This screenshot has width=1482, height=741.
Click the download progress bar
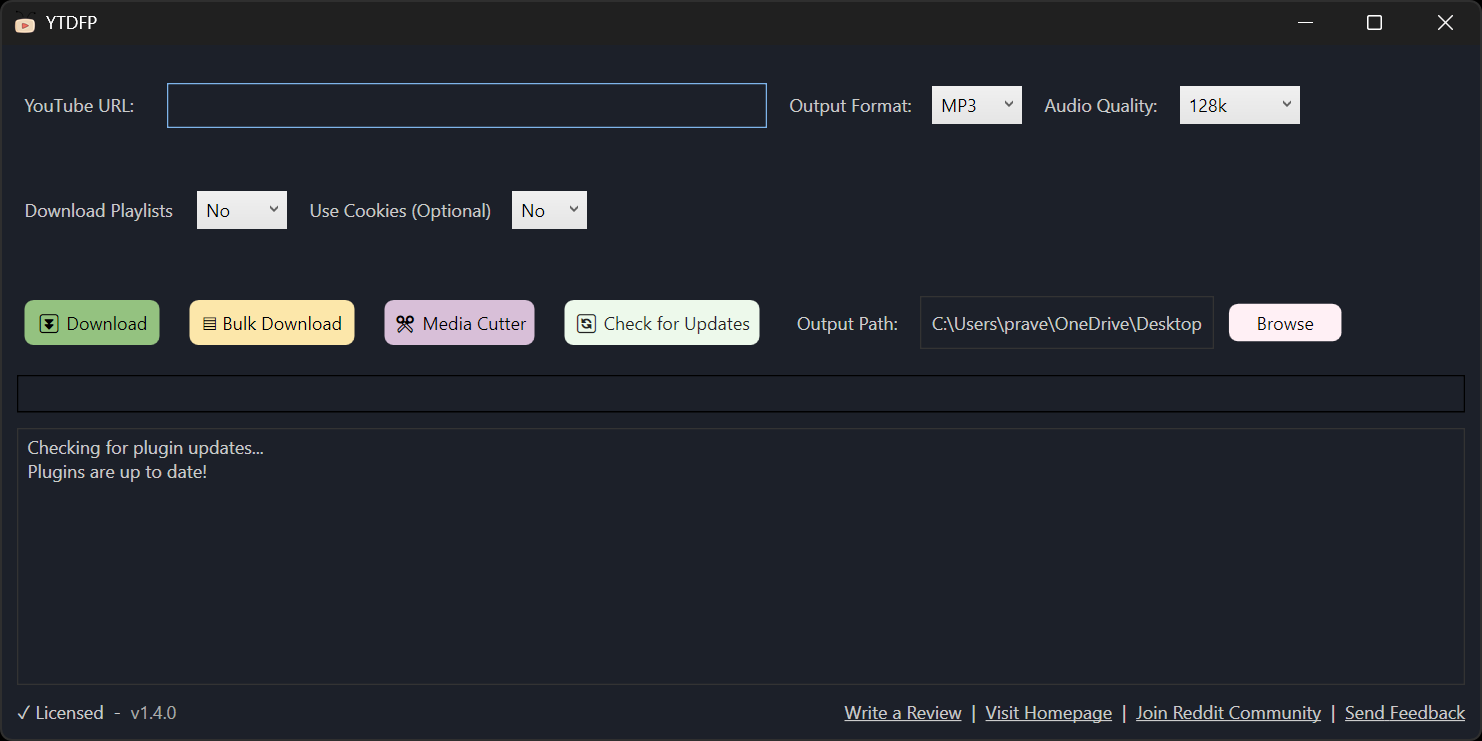pos(740,394)
